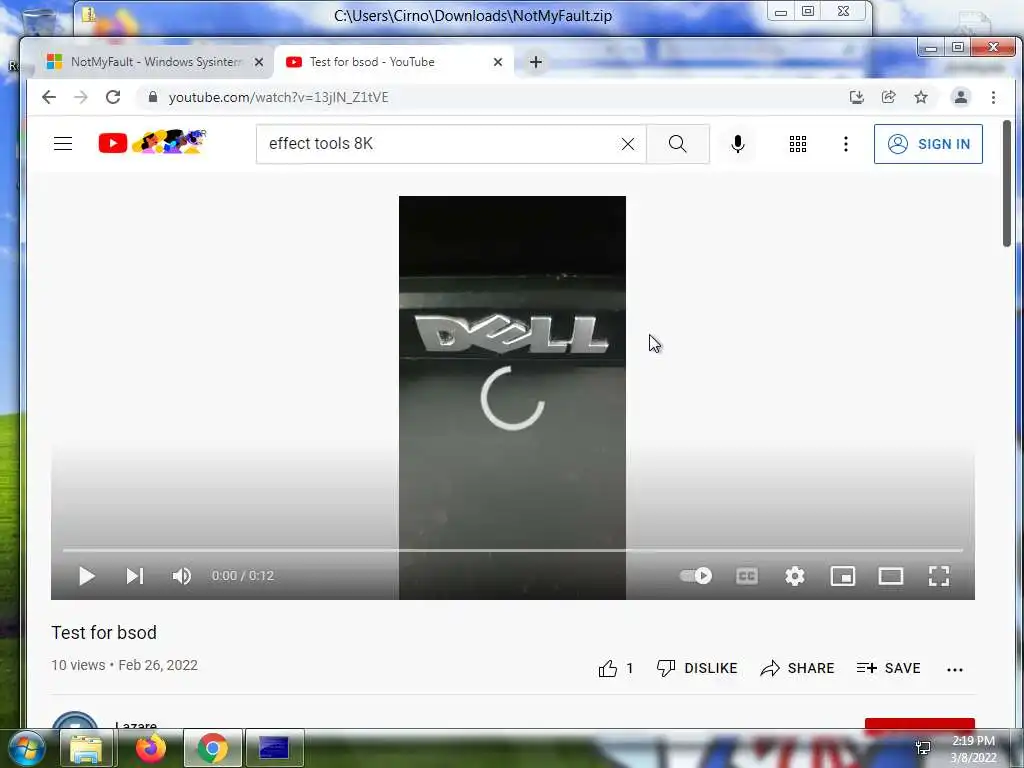Click the DISLIKE button
Screen dimensions: 1024x768
697,668
